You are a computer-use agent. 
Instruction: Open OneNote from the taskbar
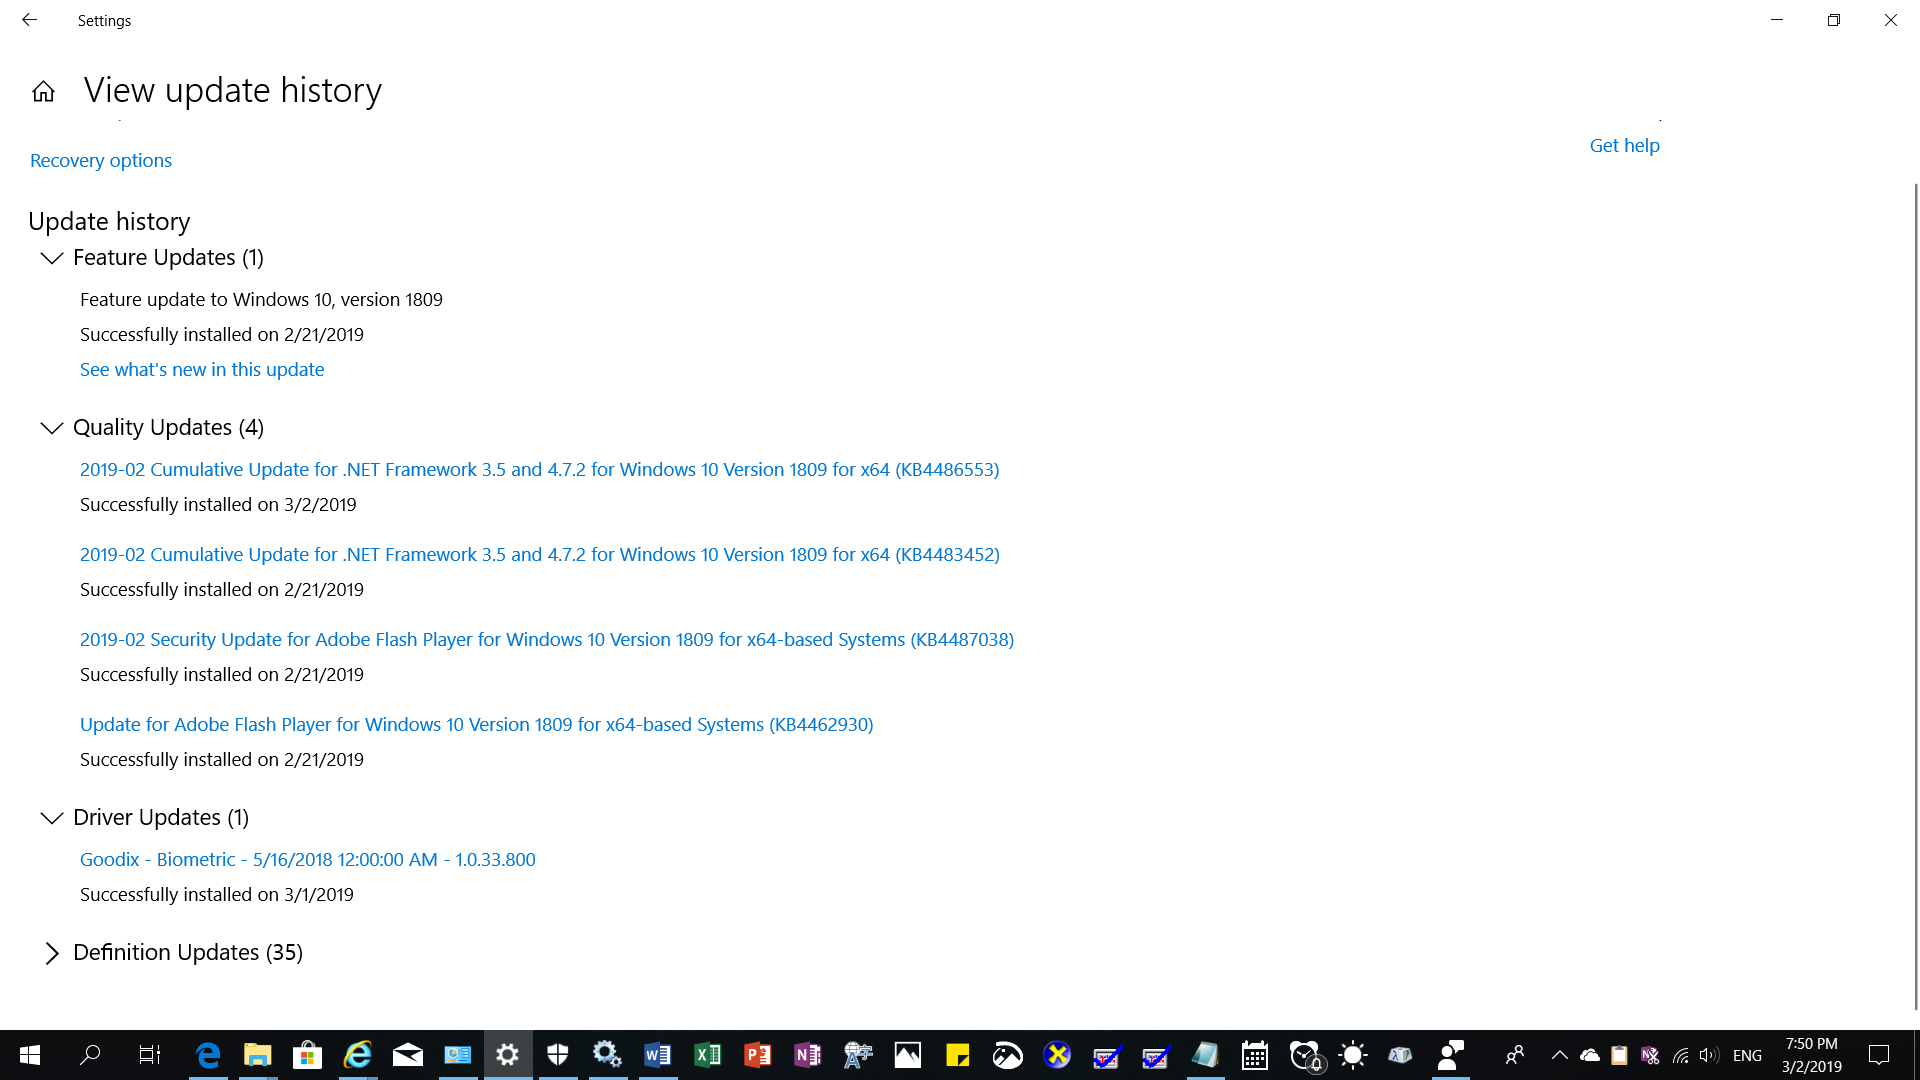click(x=807, y=1055)
